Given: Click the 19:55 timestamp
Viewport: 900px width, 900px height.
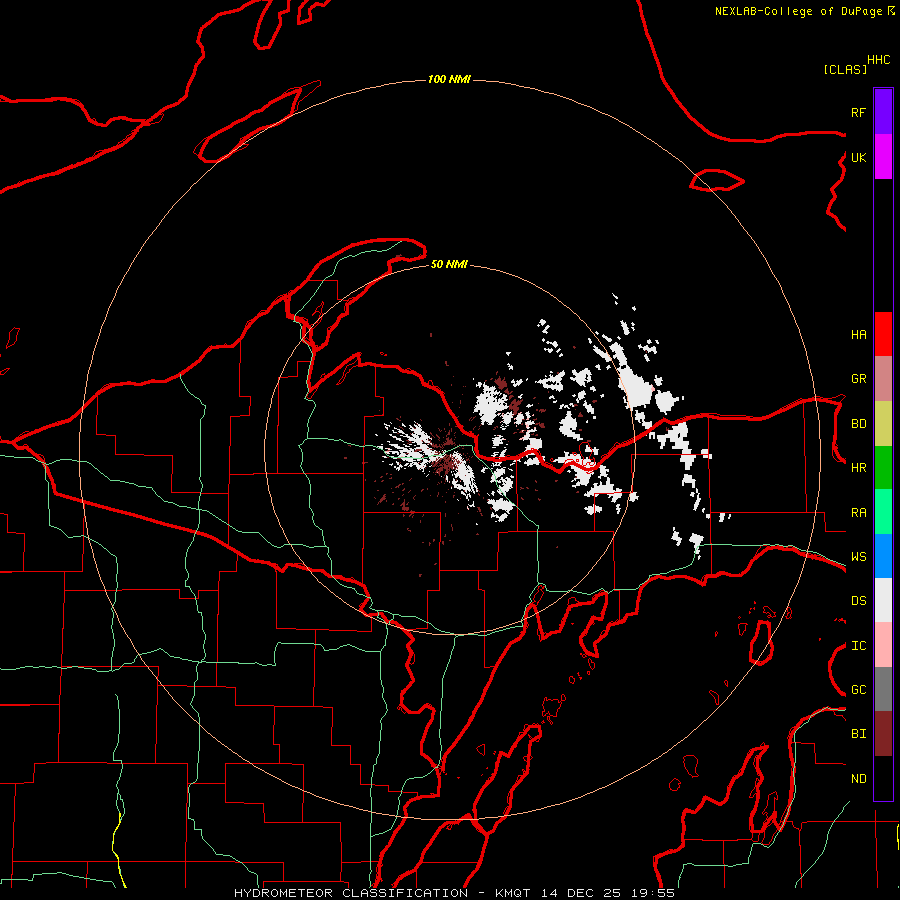Looking at the screenshot, I should (x=652, y=893).
